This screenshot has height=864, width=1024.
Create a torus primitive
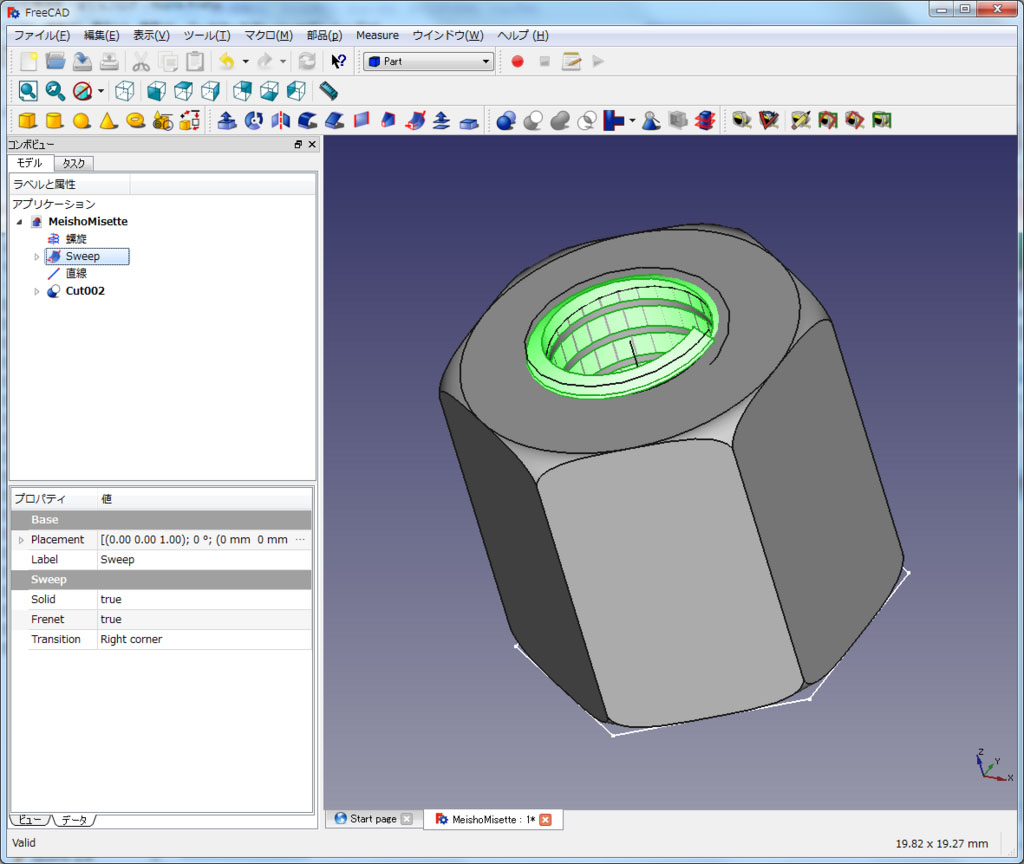135,120
